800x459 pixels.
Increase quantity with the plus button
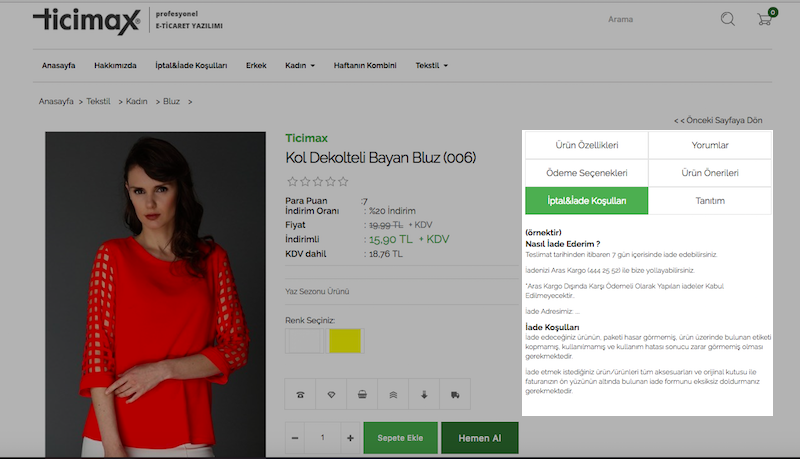click(350, 438)
